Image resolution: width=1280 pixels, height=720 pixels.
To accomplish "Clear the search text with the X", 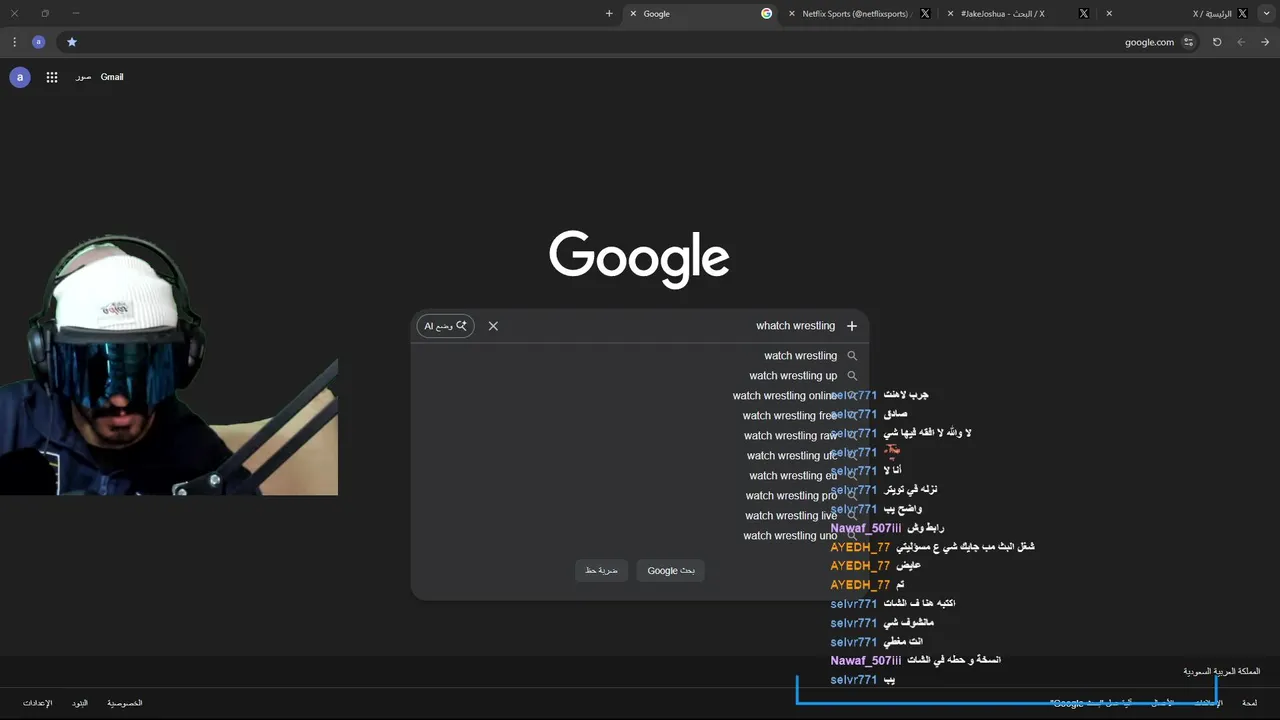I will click(x=493, y=326).
